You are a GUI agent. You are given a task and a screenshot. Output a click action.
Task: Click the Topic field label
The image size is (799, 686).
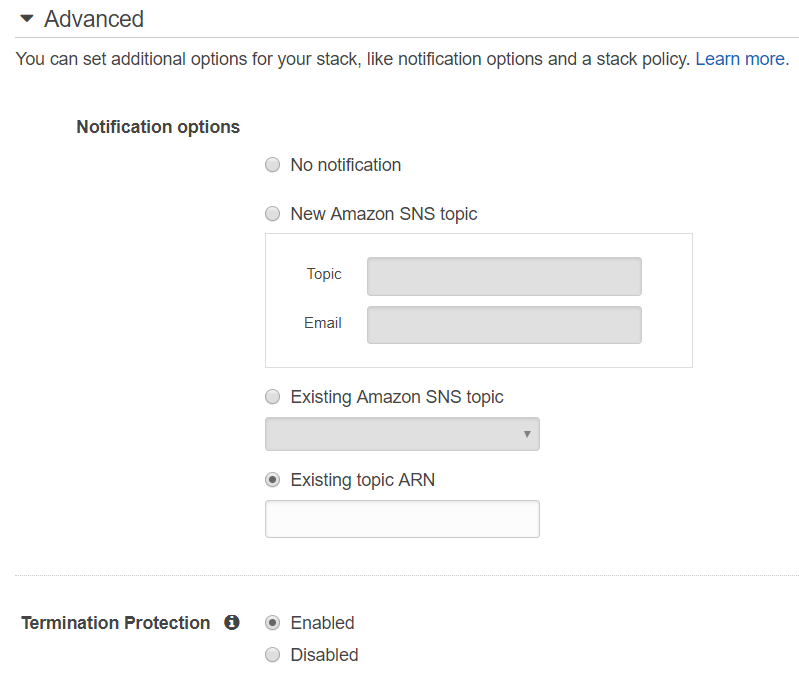(x=324, y=274)
